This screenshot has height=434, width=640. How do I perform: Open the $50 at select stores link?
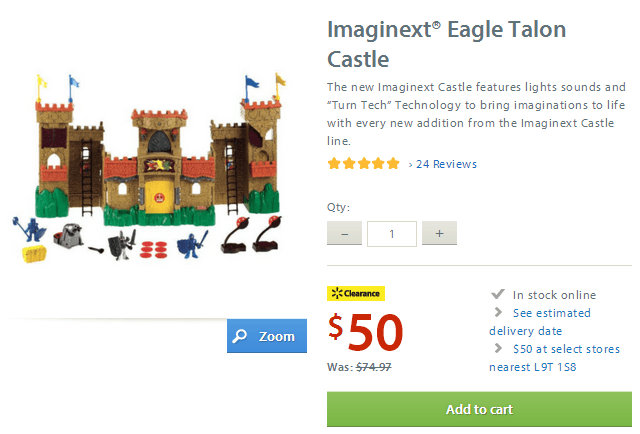click(565, 349)
